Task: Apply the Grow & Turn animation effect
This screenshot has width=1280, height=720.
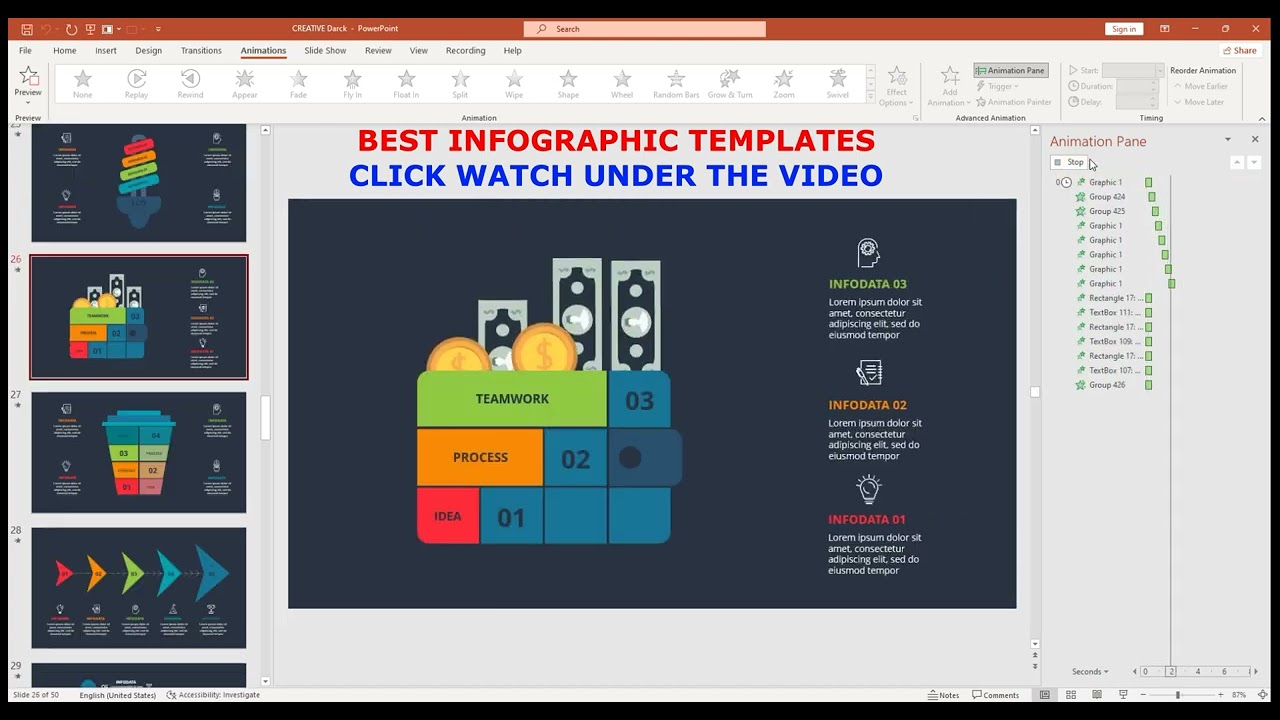Action: pyautogui.click(x=730, y=84)
